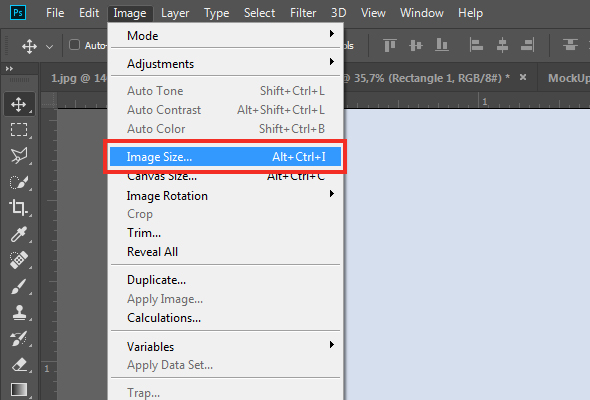The height and width of the screenshot is (400, 590).
Task: Select the Eyedropper tool
Action: 19,234
